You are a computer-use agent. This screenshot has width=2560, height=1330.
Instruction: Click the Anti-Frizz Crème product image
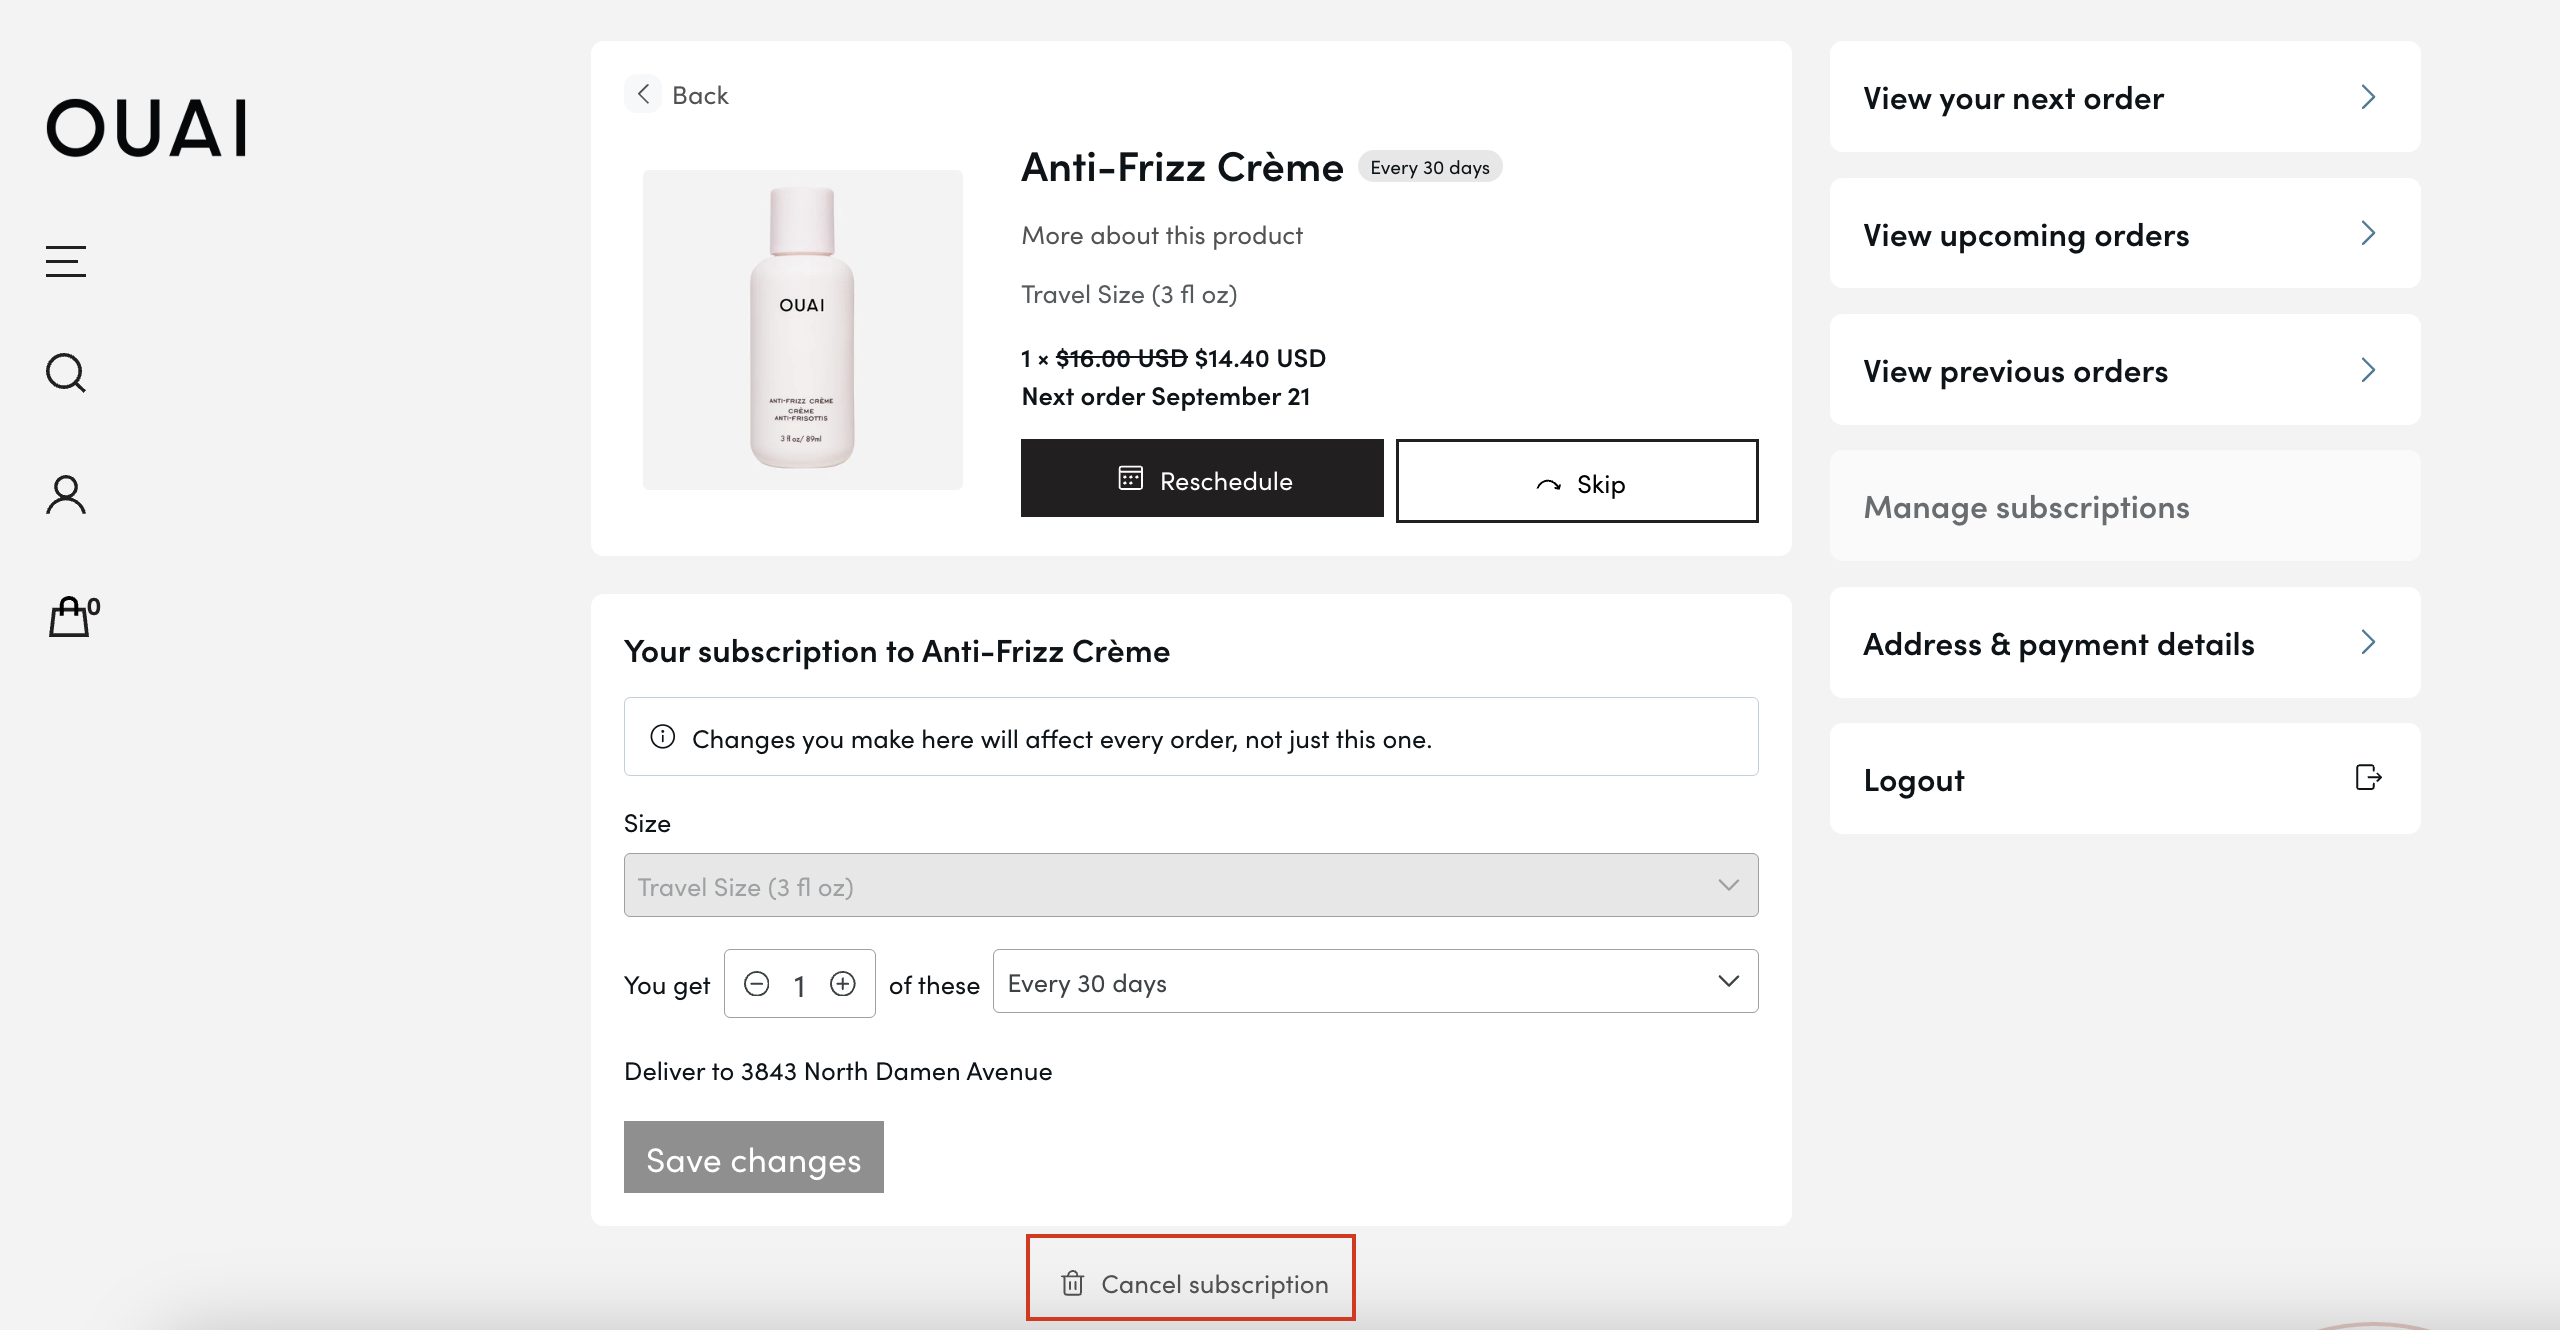803,330
